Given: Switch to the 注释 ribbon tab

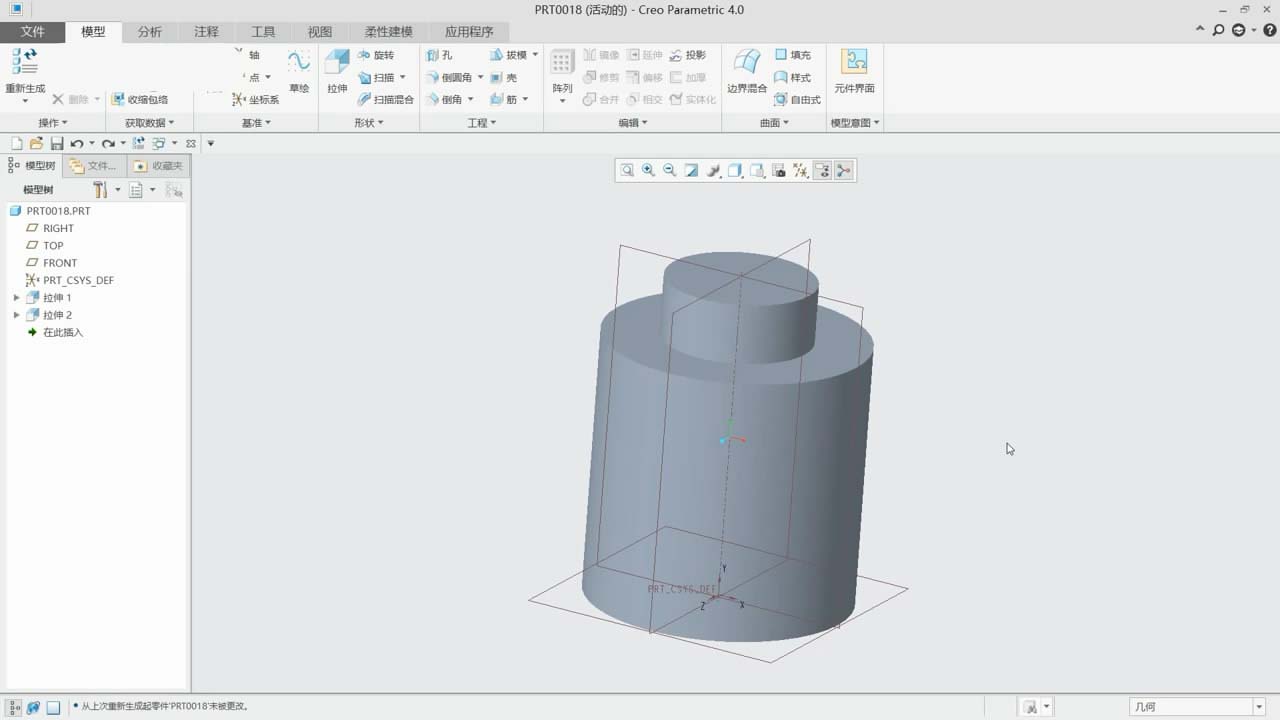Looking at the screenshot, I should coord(206,32).
